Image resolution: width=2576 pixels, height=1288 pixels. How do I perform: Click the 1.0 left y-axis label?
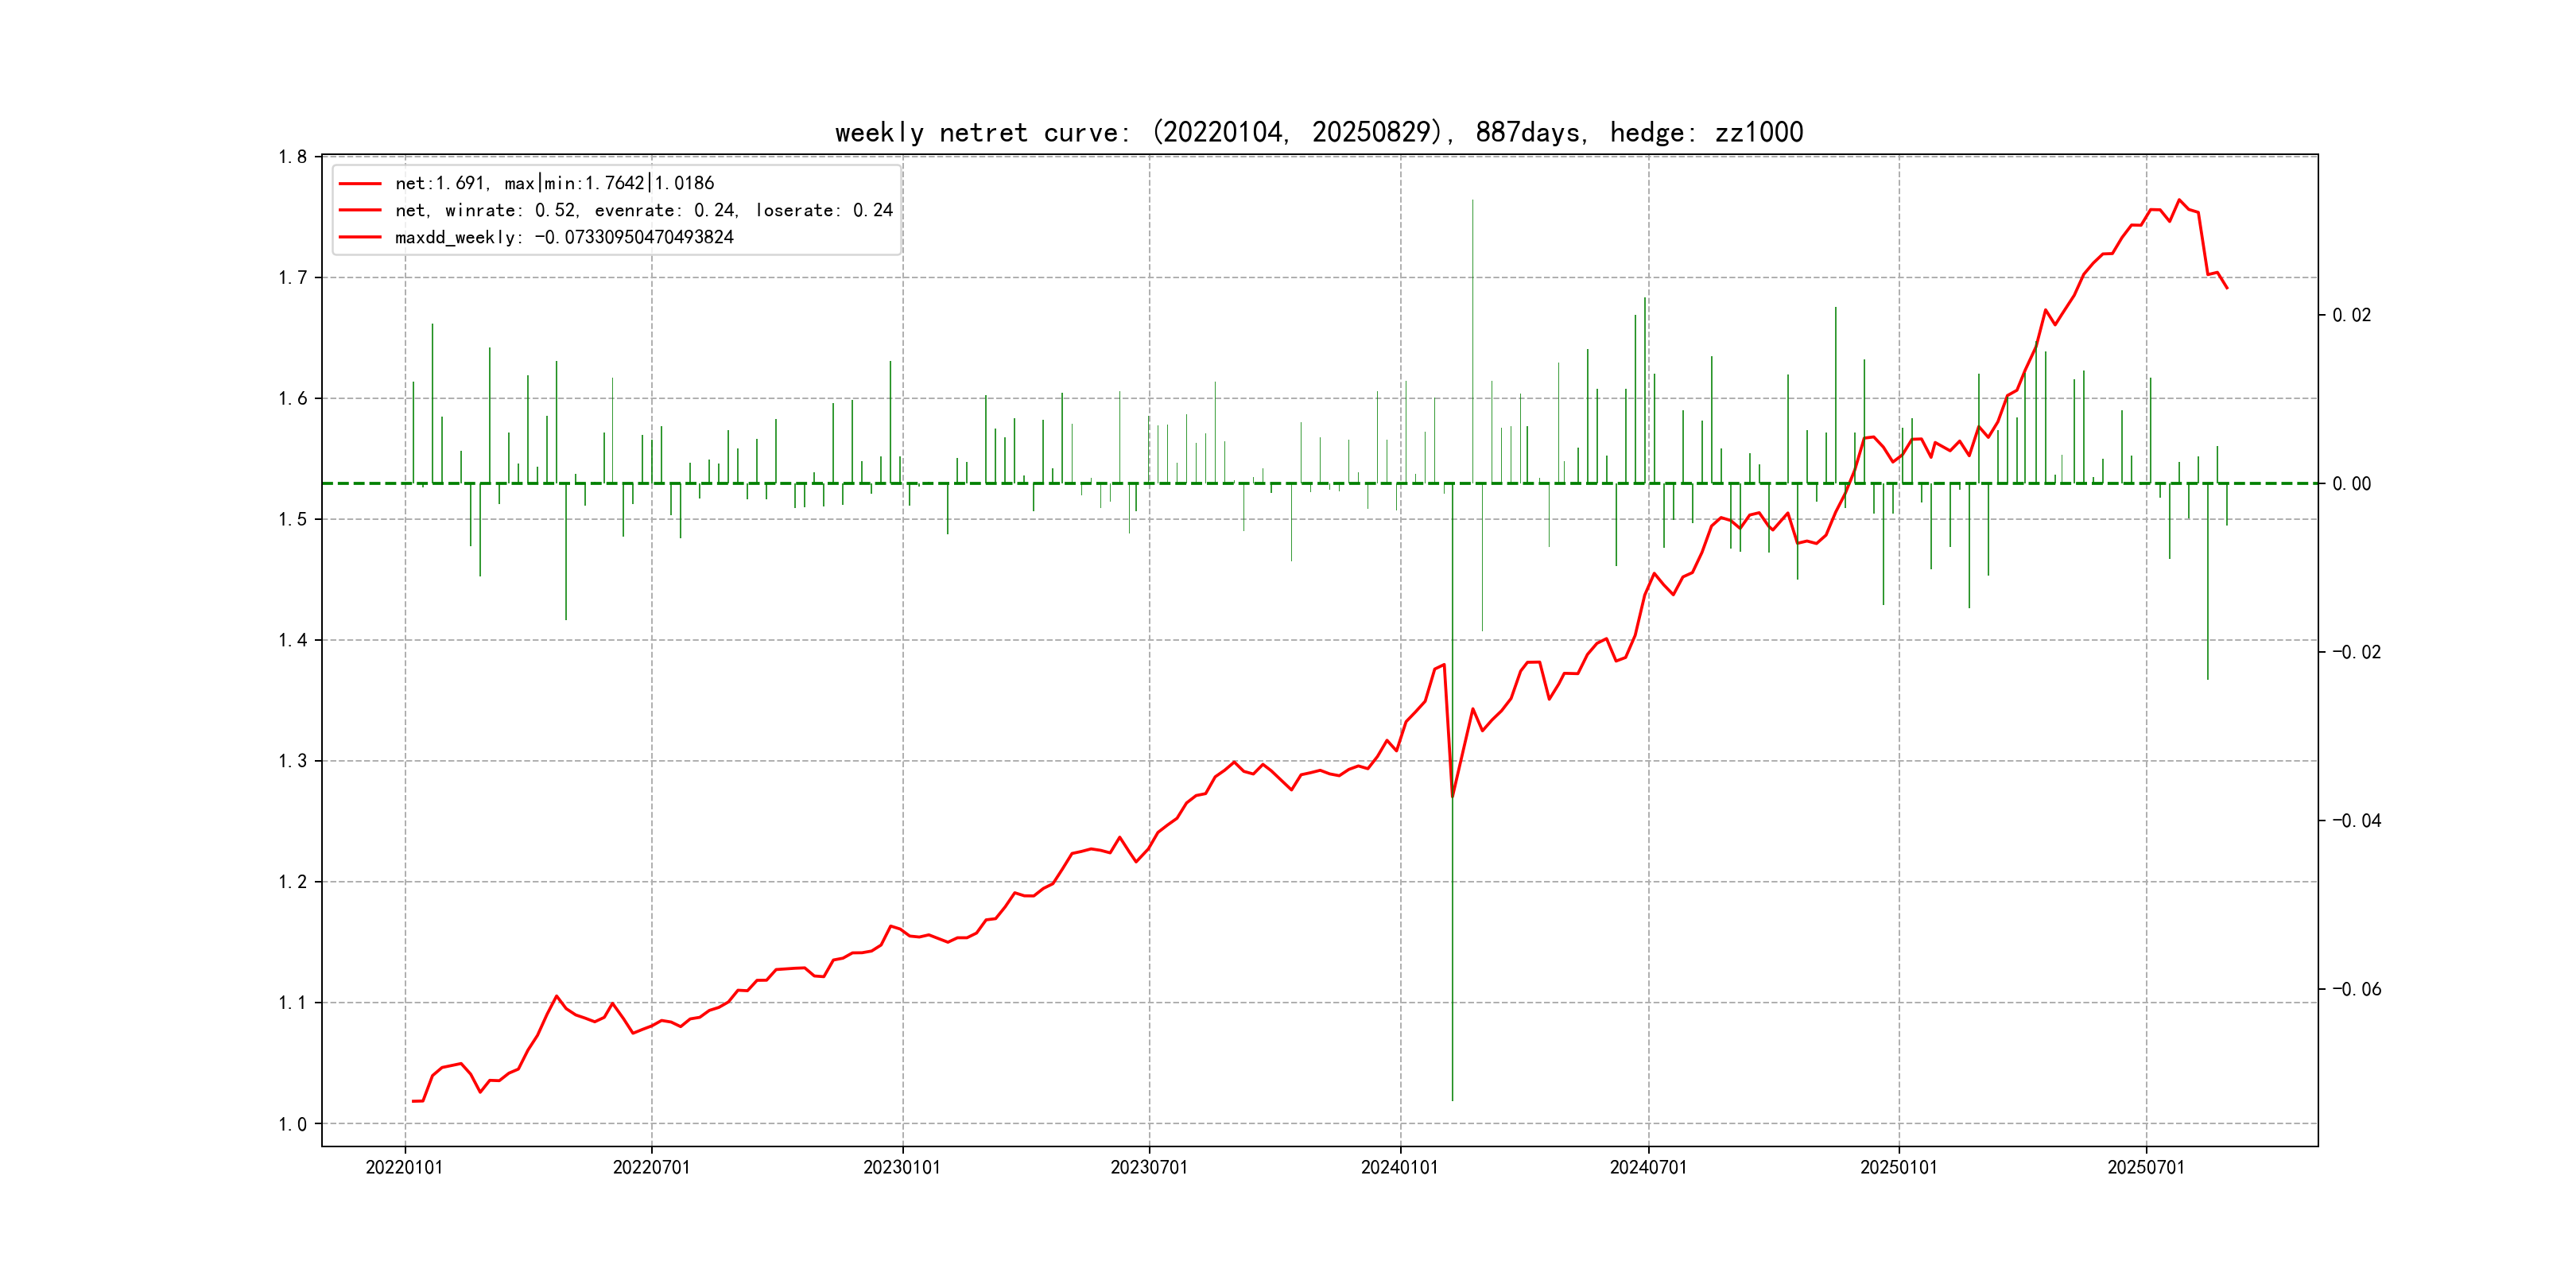pos(292,1124)
